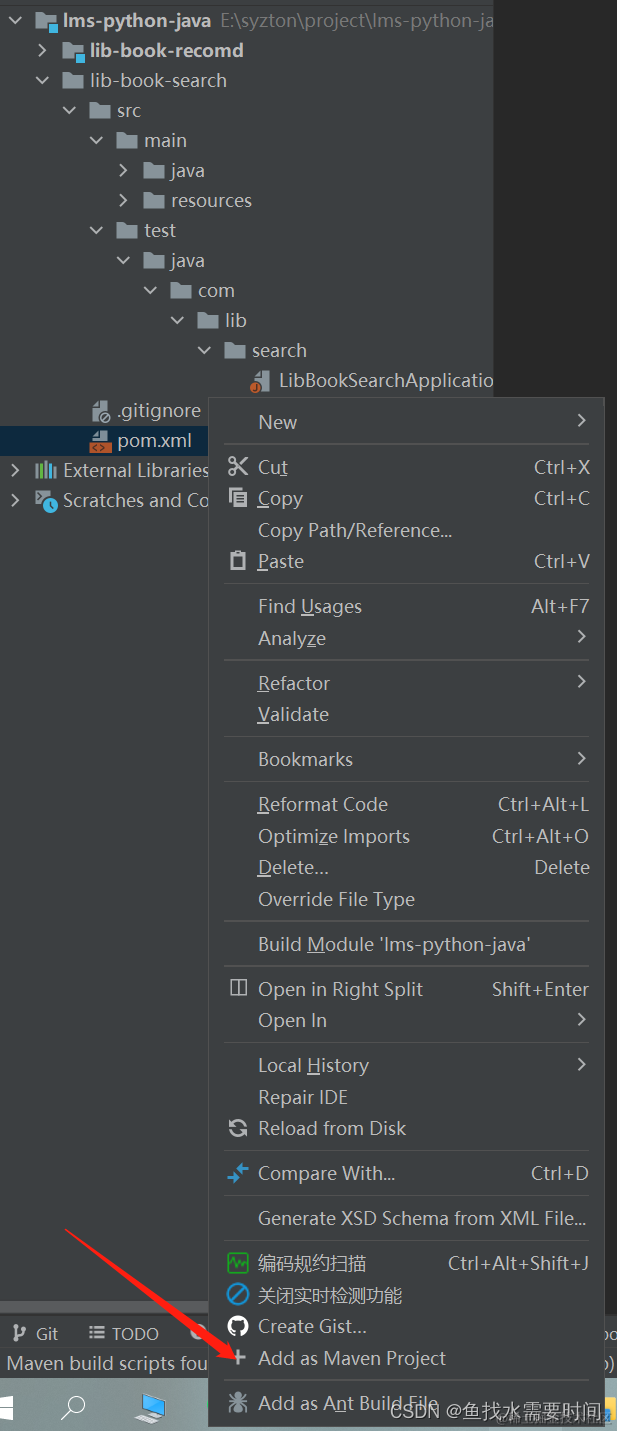Select the com package folder
The width and height of the screenshot is (617, 1431).
(x=203, y=290)
